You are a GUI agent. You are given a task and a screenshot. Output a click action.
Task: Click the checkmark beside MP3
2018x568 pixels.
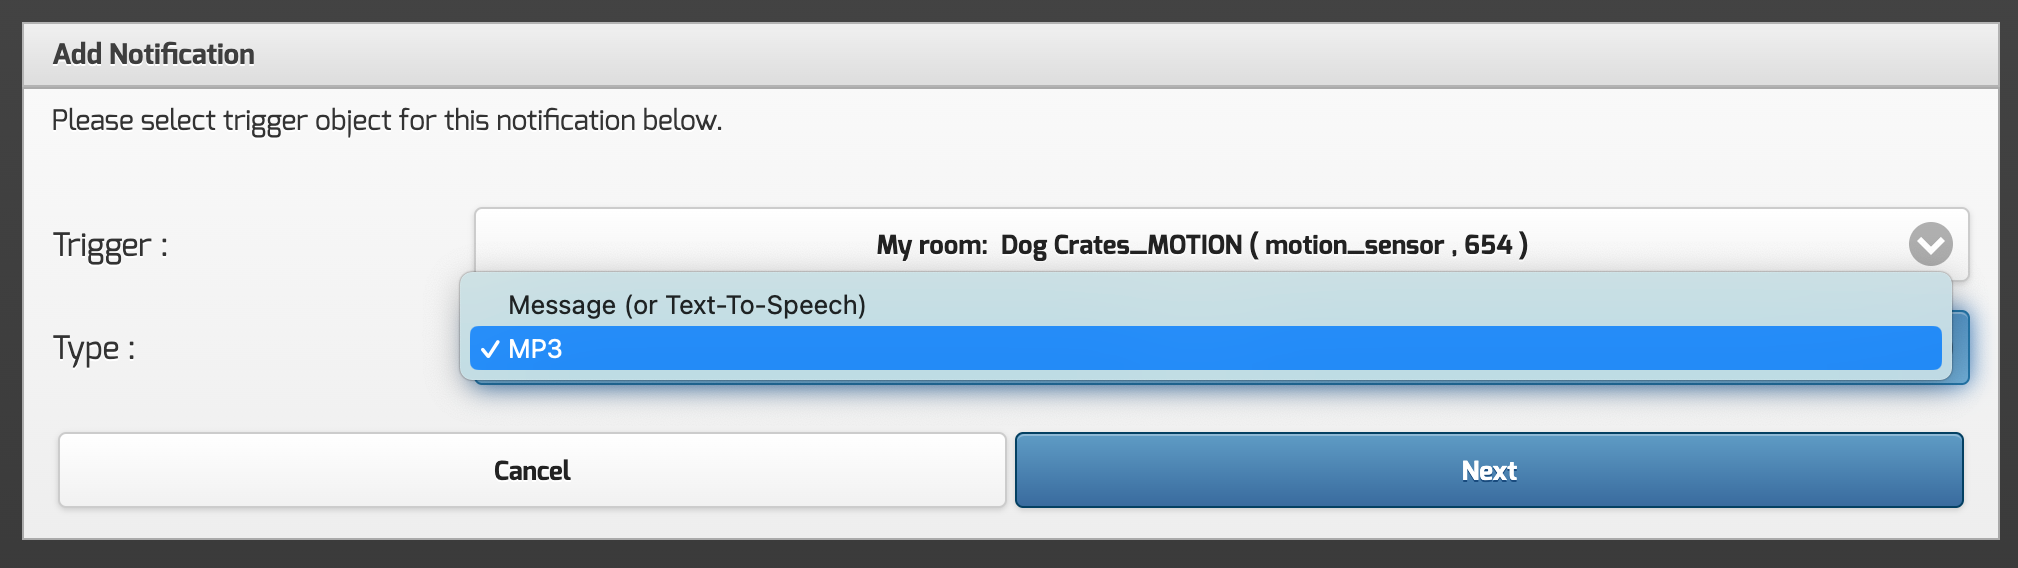489,349
